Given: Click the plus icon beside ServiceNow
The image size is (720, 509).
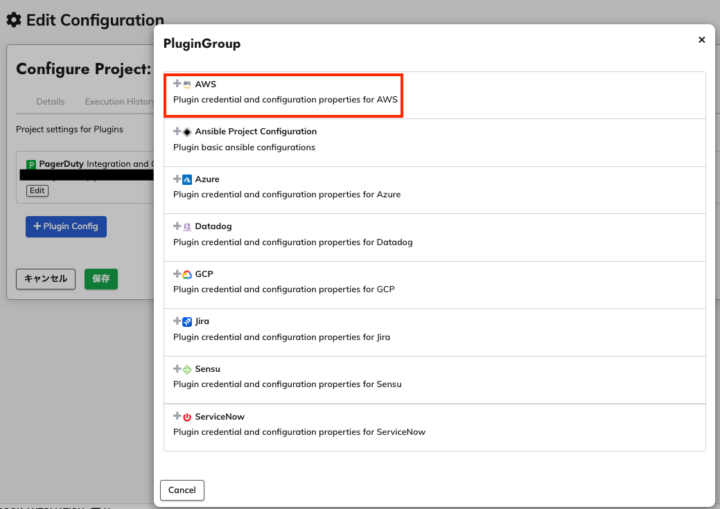Looking at the screenshot, I should (x=177, y=416).
